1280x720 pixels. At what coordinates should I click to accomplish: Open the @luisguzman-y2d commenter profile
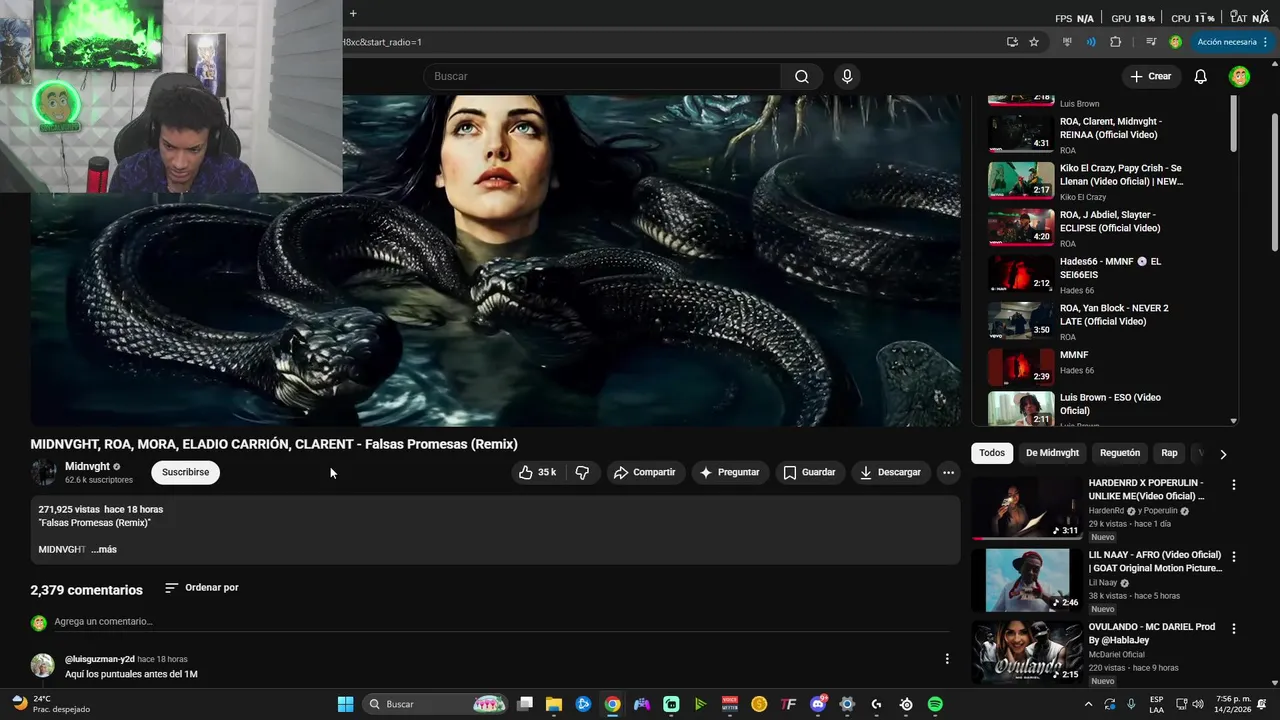pos(100,659)
